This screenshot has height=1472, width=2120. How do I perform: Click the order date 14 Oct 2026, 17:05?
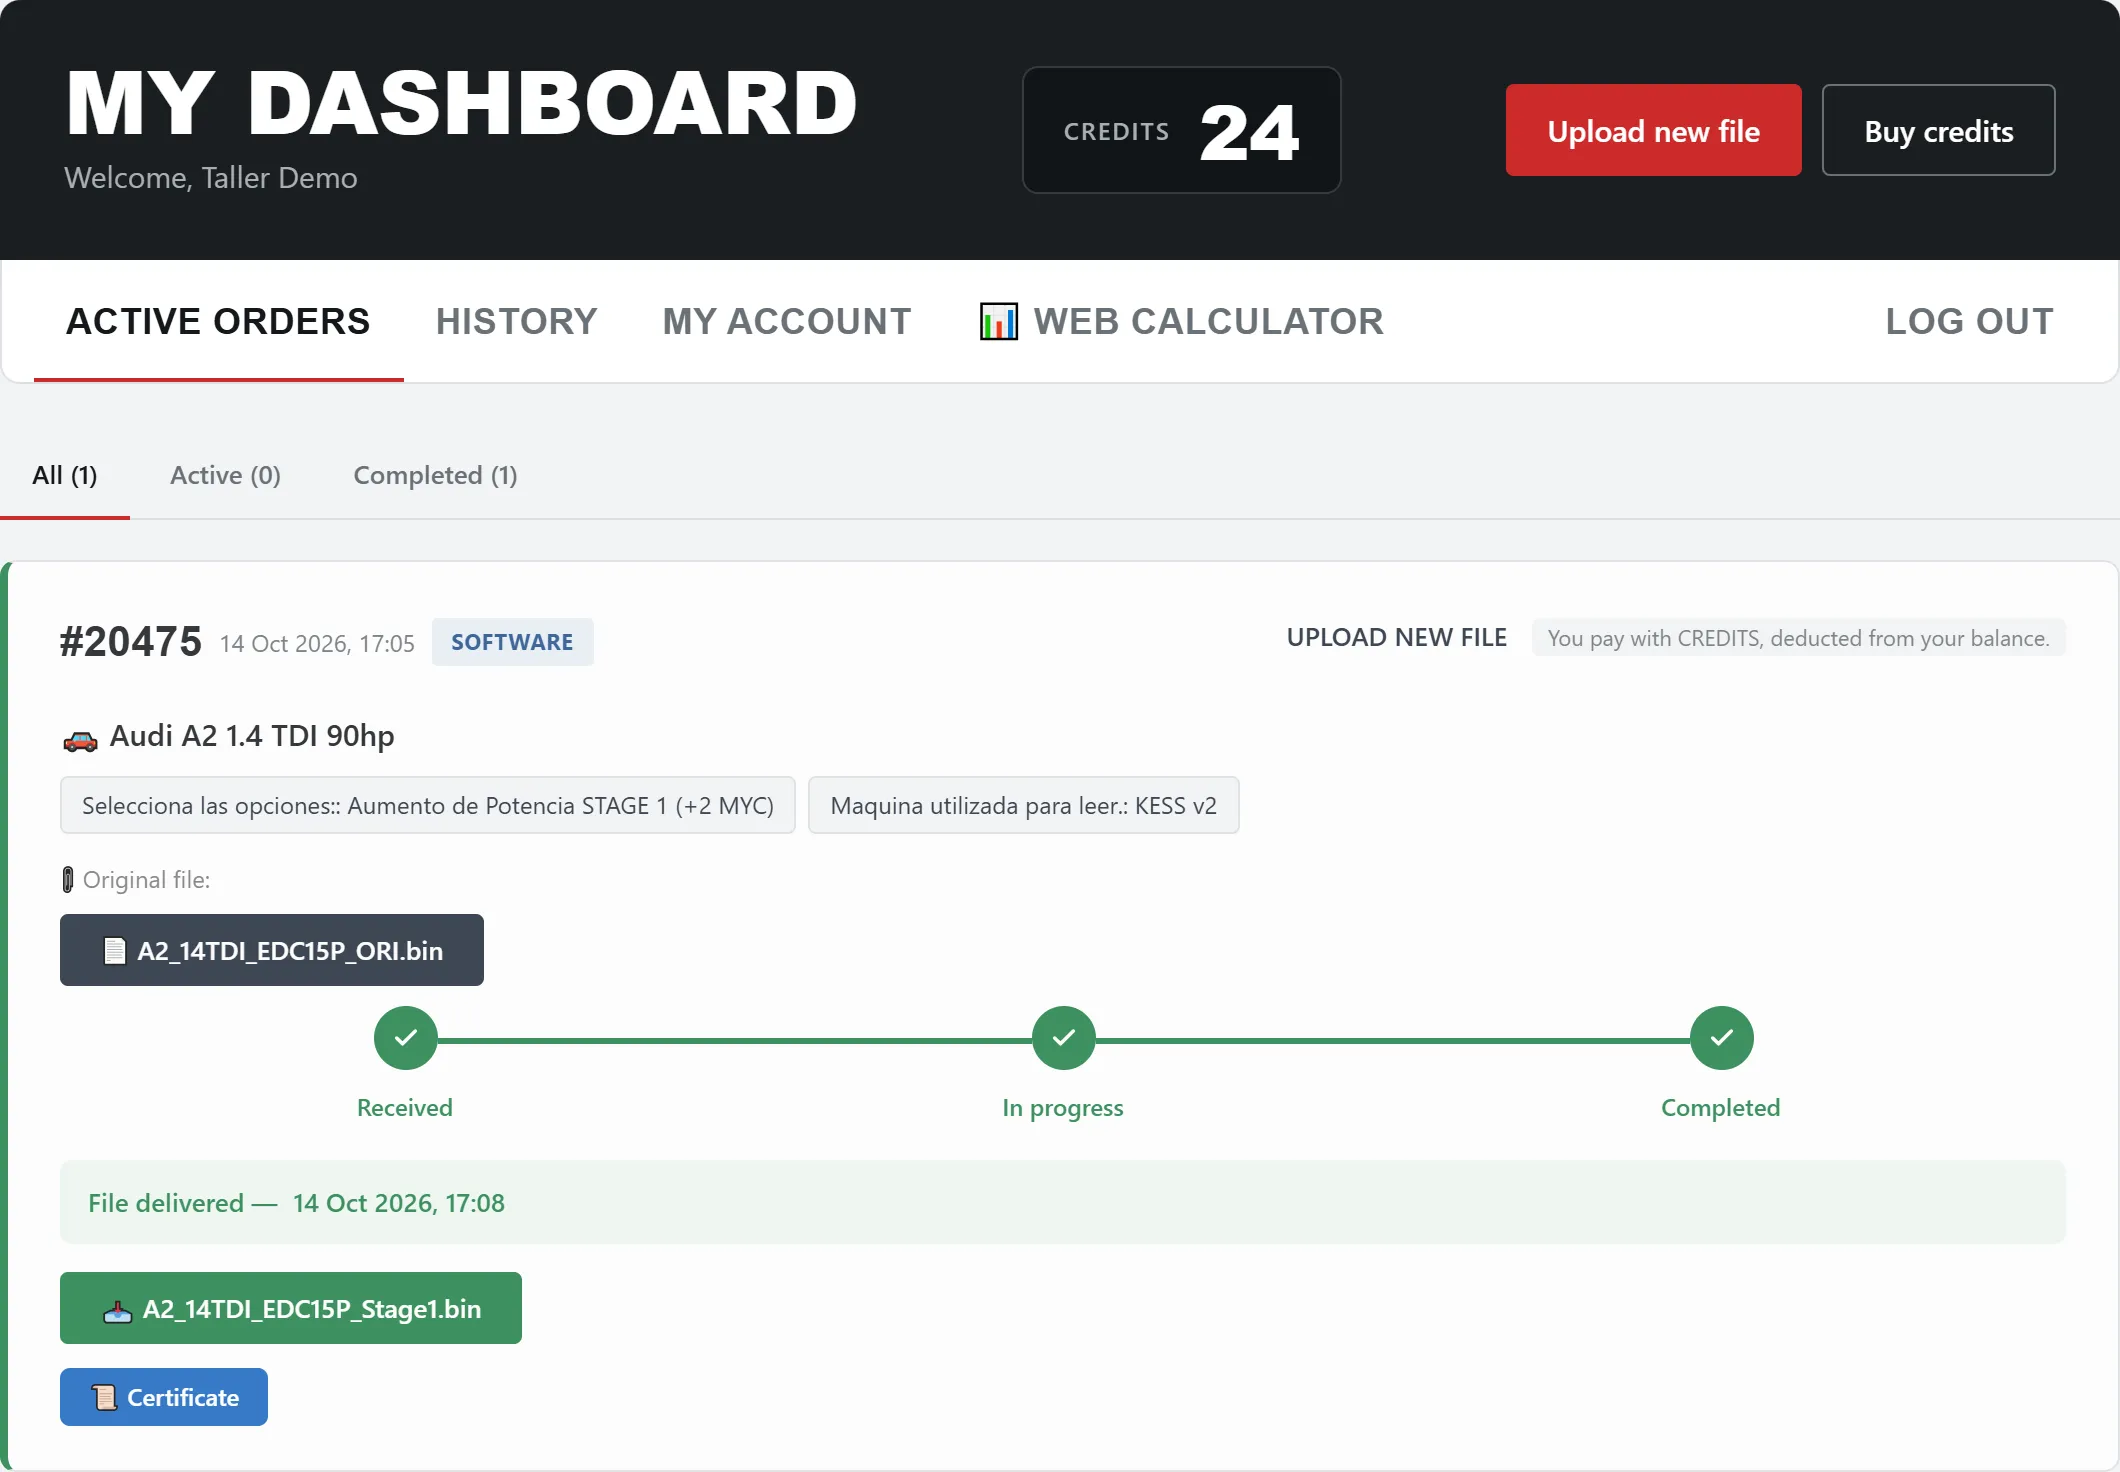click(317, 643)
